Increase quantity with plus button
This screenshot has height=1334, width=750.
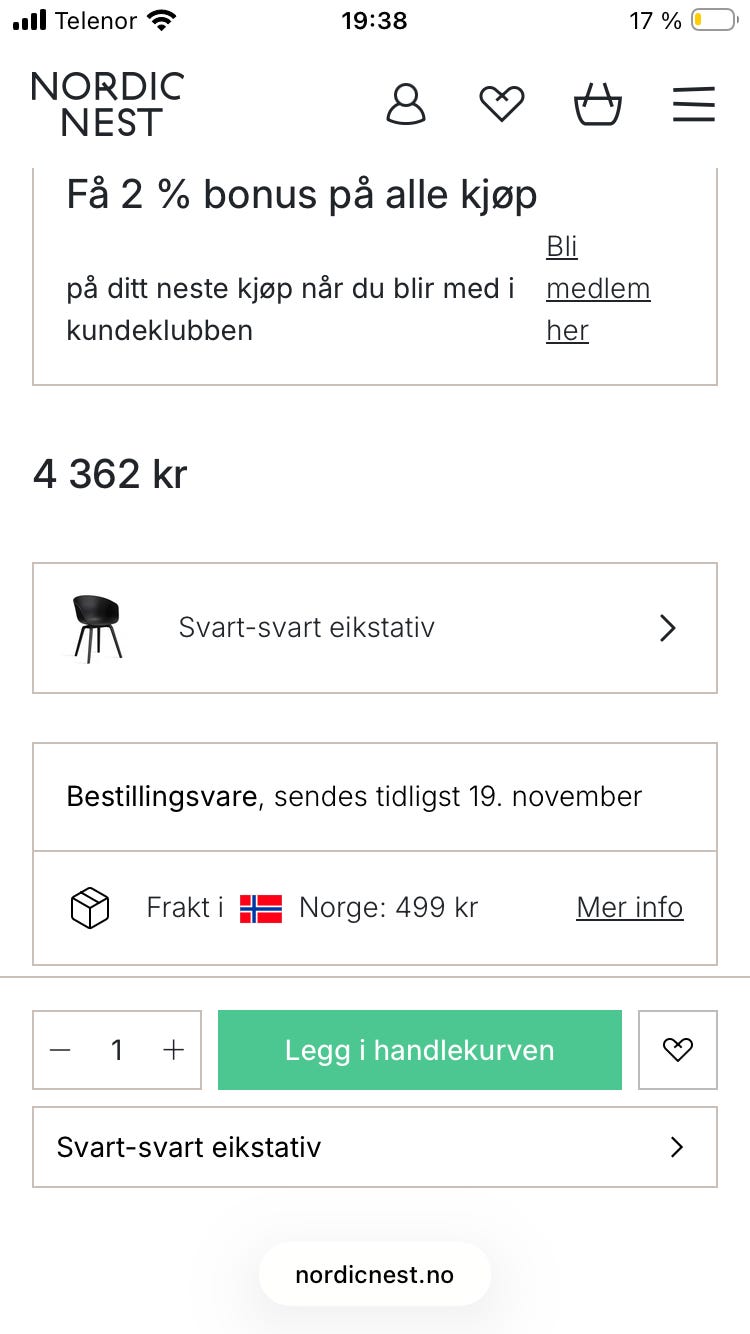pyautogui.click(x=174, y=1050)
